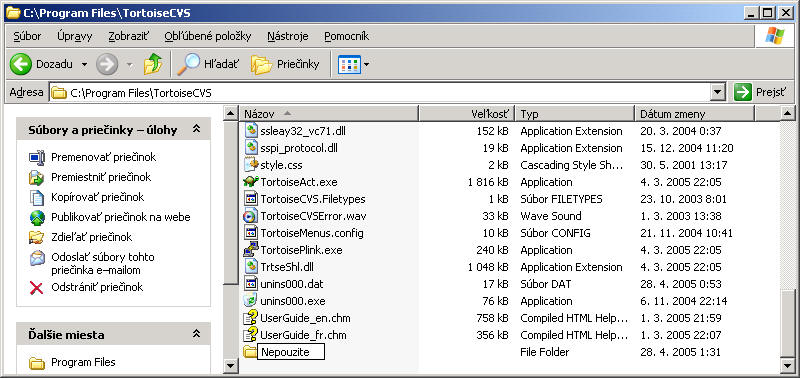800x378 pixels.
Task: Select the TortoiseCVS.Filetypes file icon
Action: [x=251, y=199]
